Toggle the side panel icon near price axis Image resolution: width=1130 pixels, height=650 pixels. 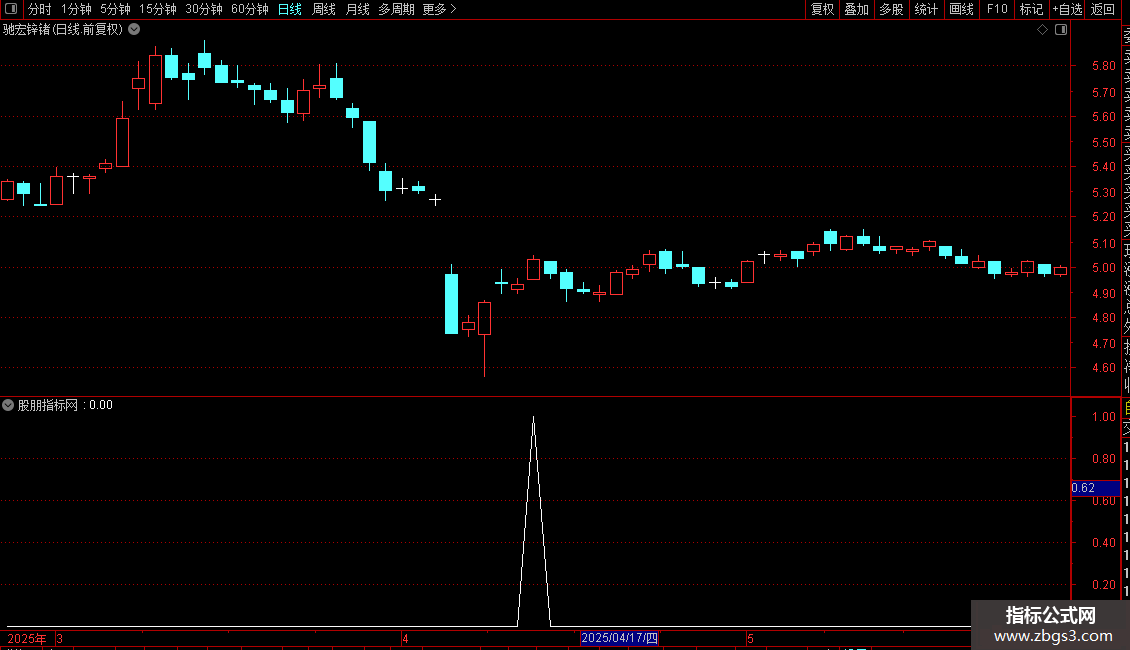click(1061, 30)
